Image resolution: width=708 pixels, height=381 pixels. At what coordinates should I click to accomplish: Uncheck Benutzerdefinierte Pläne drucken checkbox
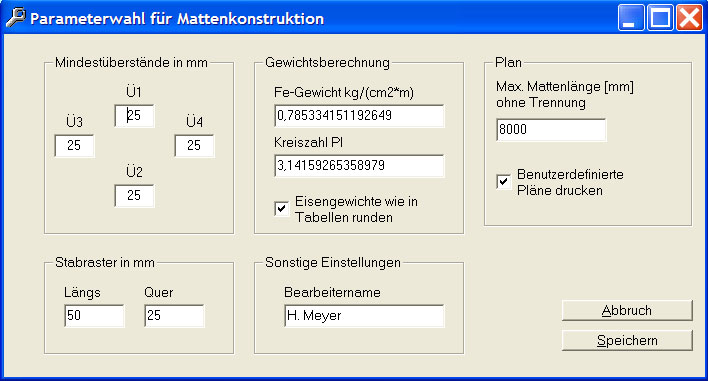pos(503,182)
